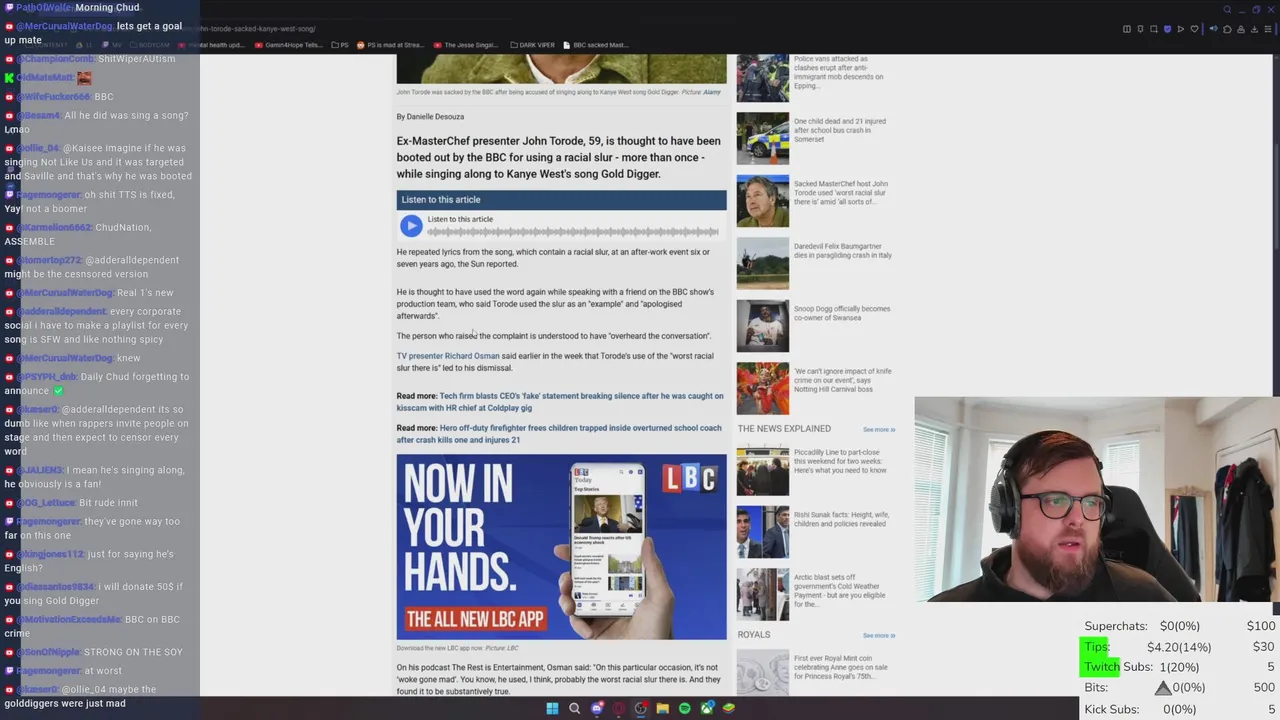
Task: Click See more beside the Royals section
Action: [879, 636]
